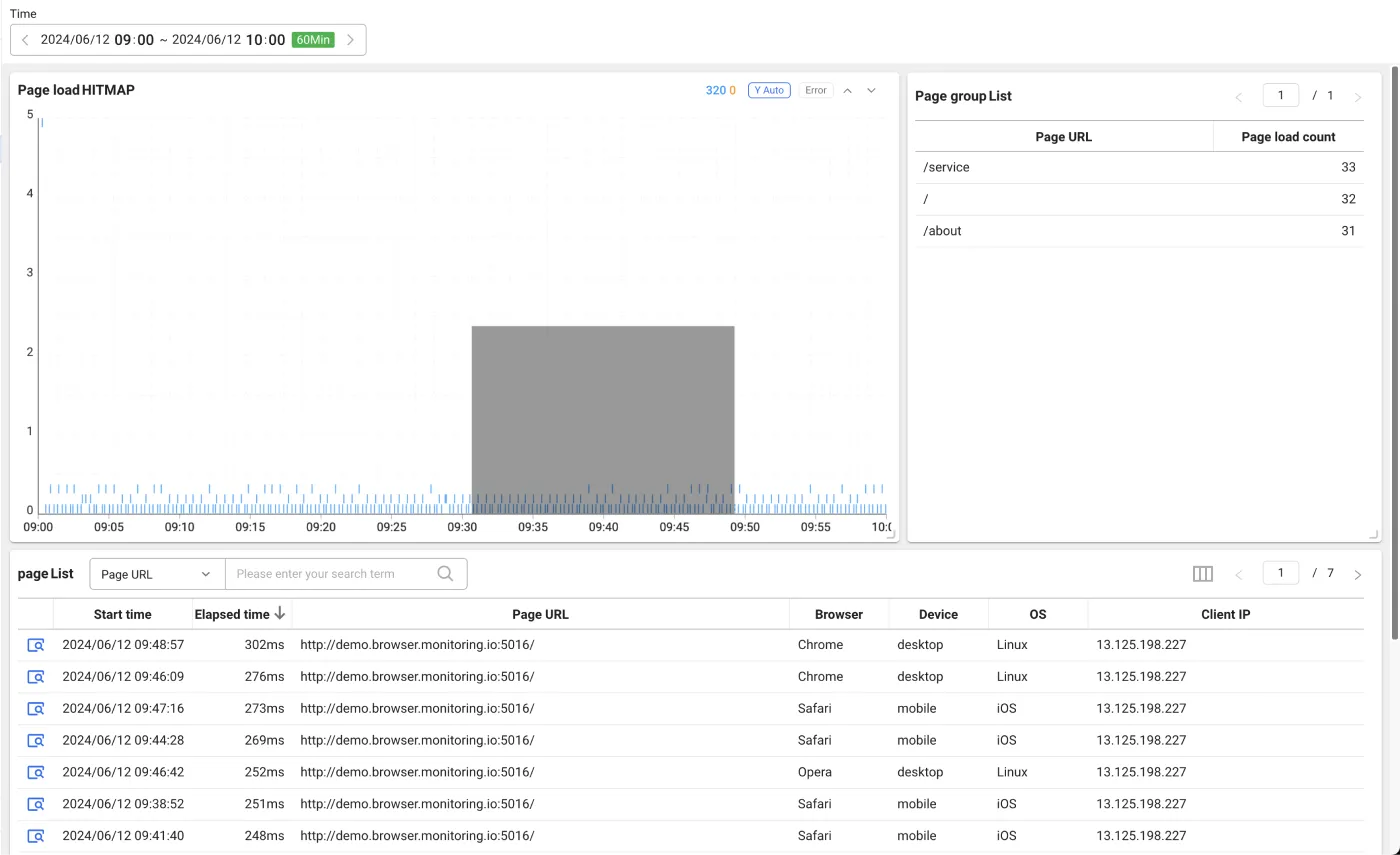Sort by Page URL in Page group List
The width and height of the screenshot is (1400, 855).
click(x=1064, y=137)
